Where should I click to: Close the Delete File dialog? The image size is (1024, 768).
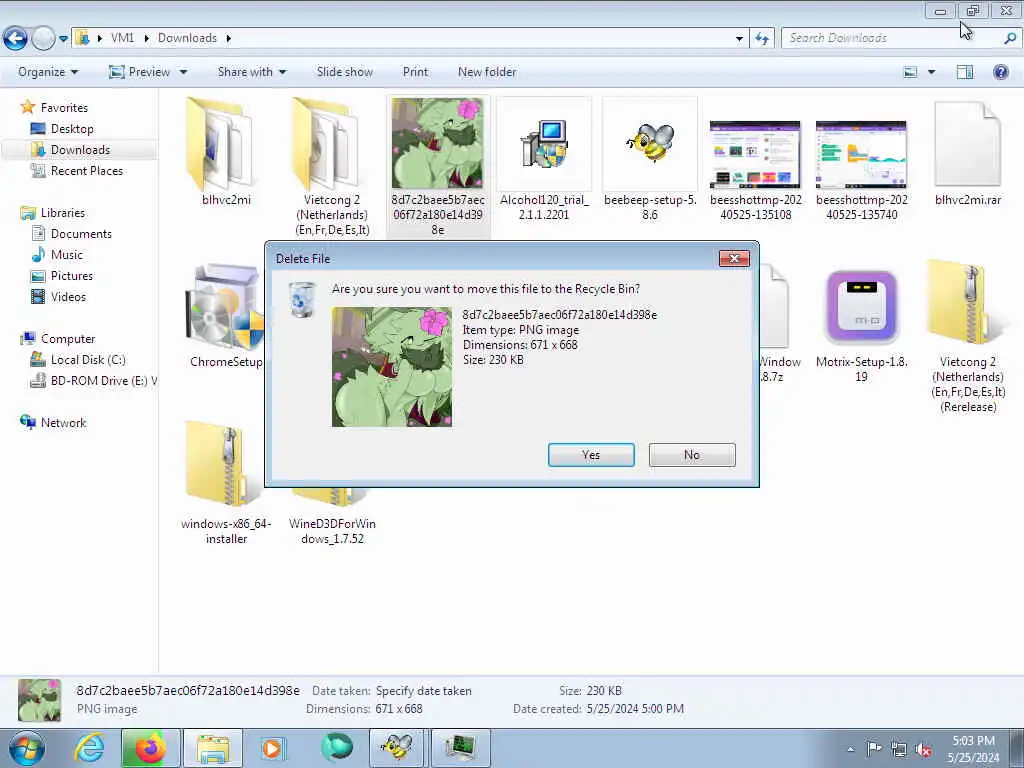[734, 259]
